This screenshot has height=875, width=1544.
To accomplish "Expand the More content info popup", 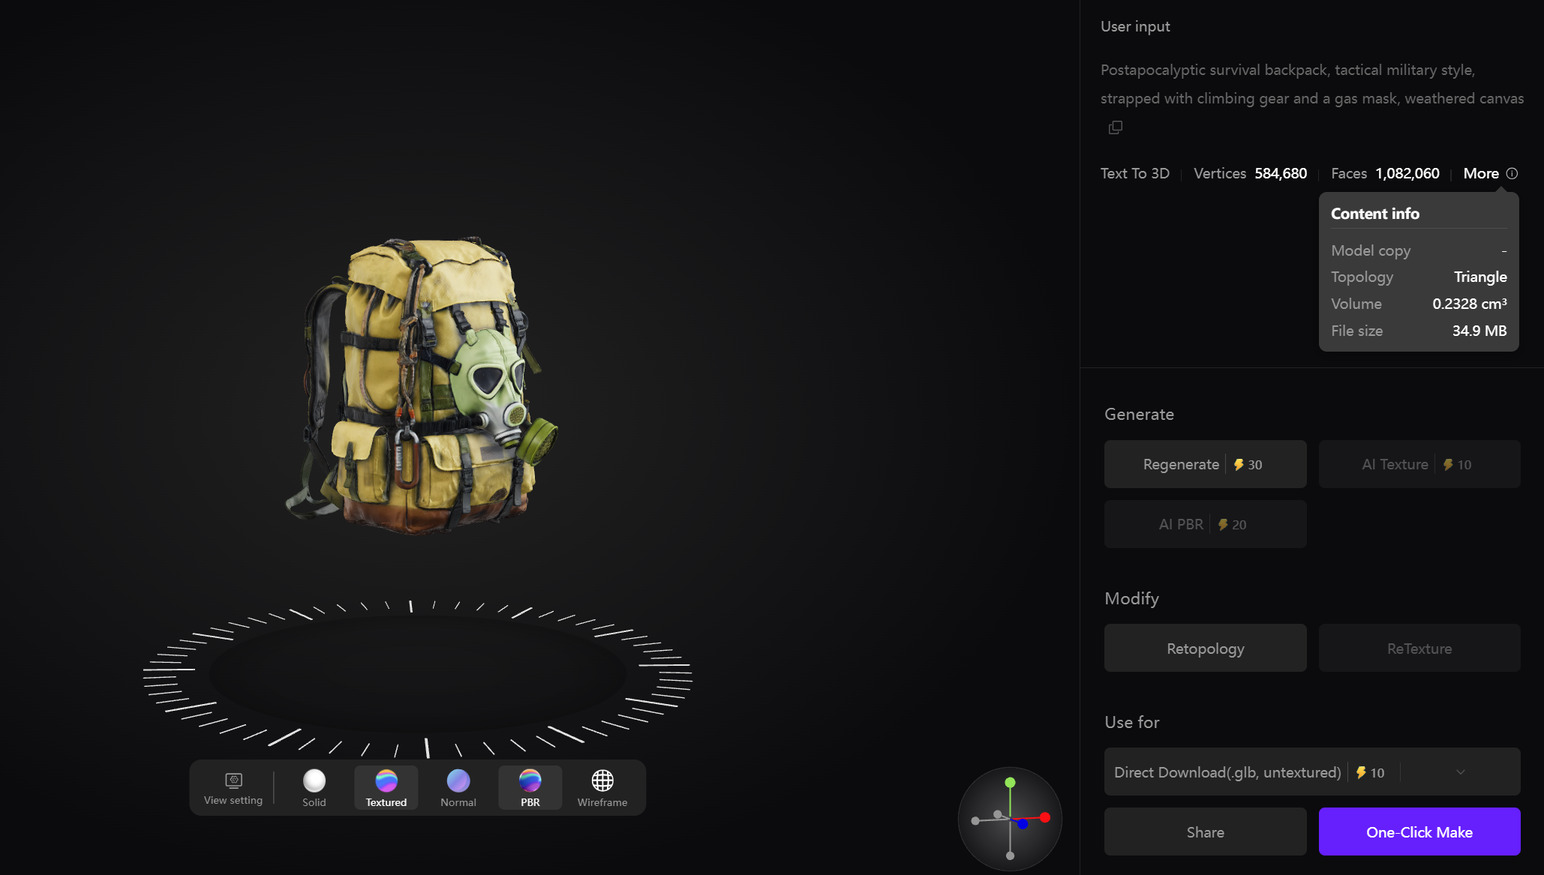I will click(x=1481, y=173).
